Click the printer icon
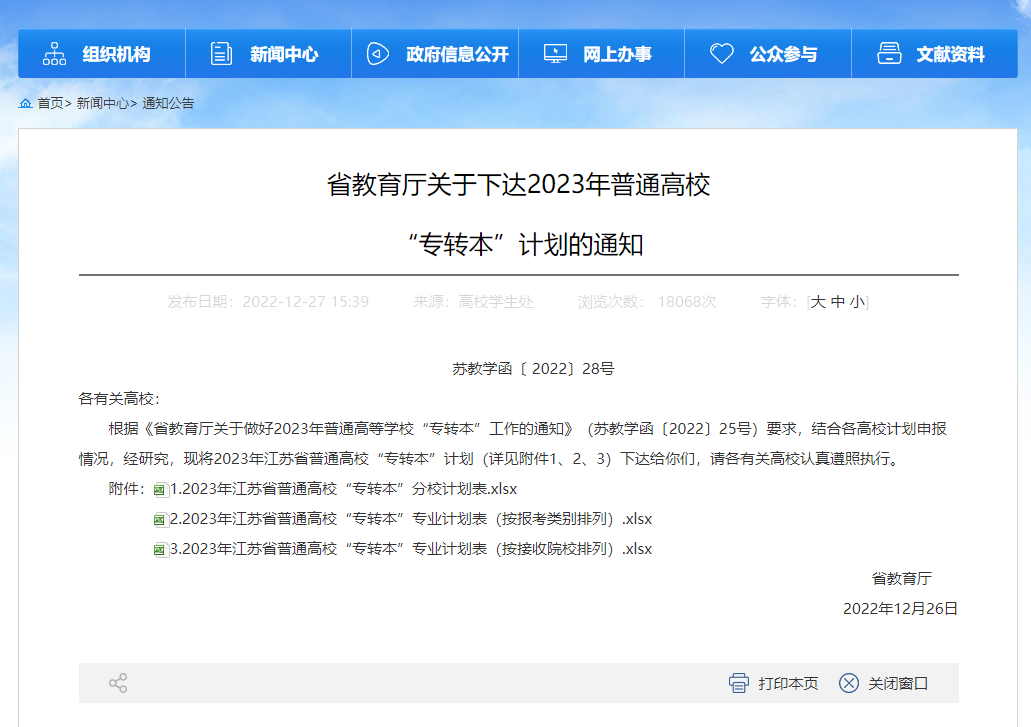The height and width of the screenshot is (727, 1031). tap(739, 683)
